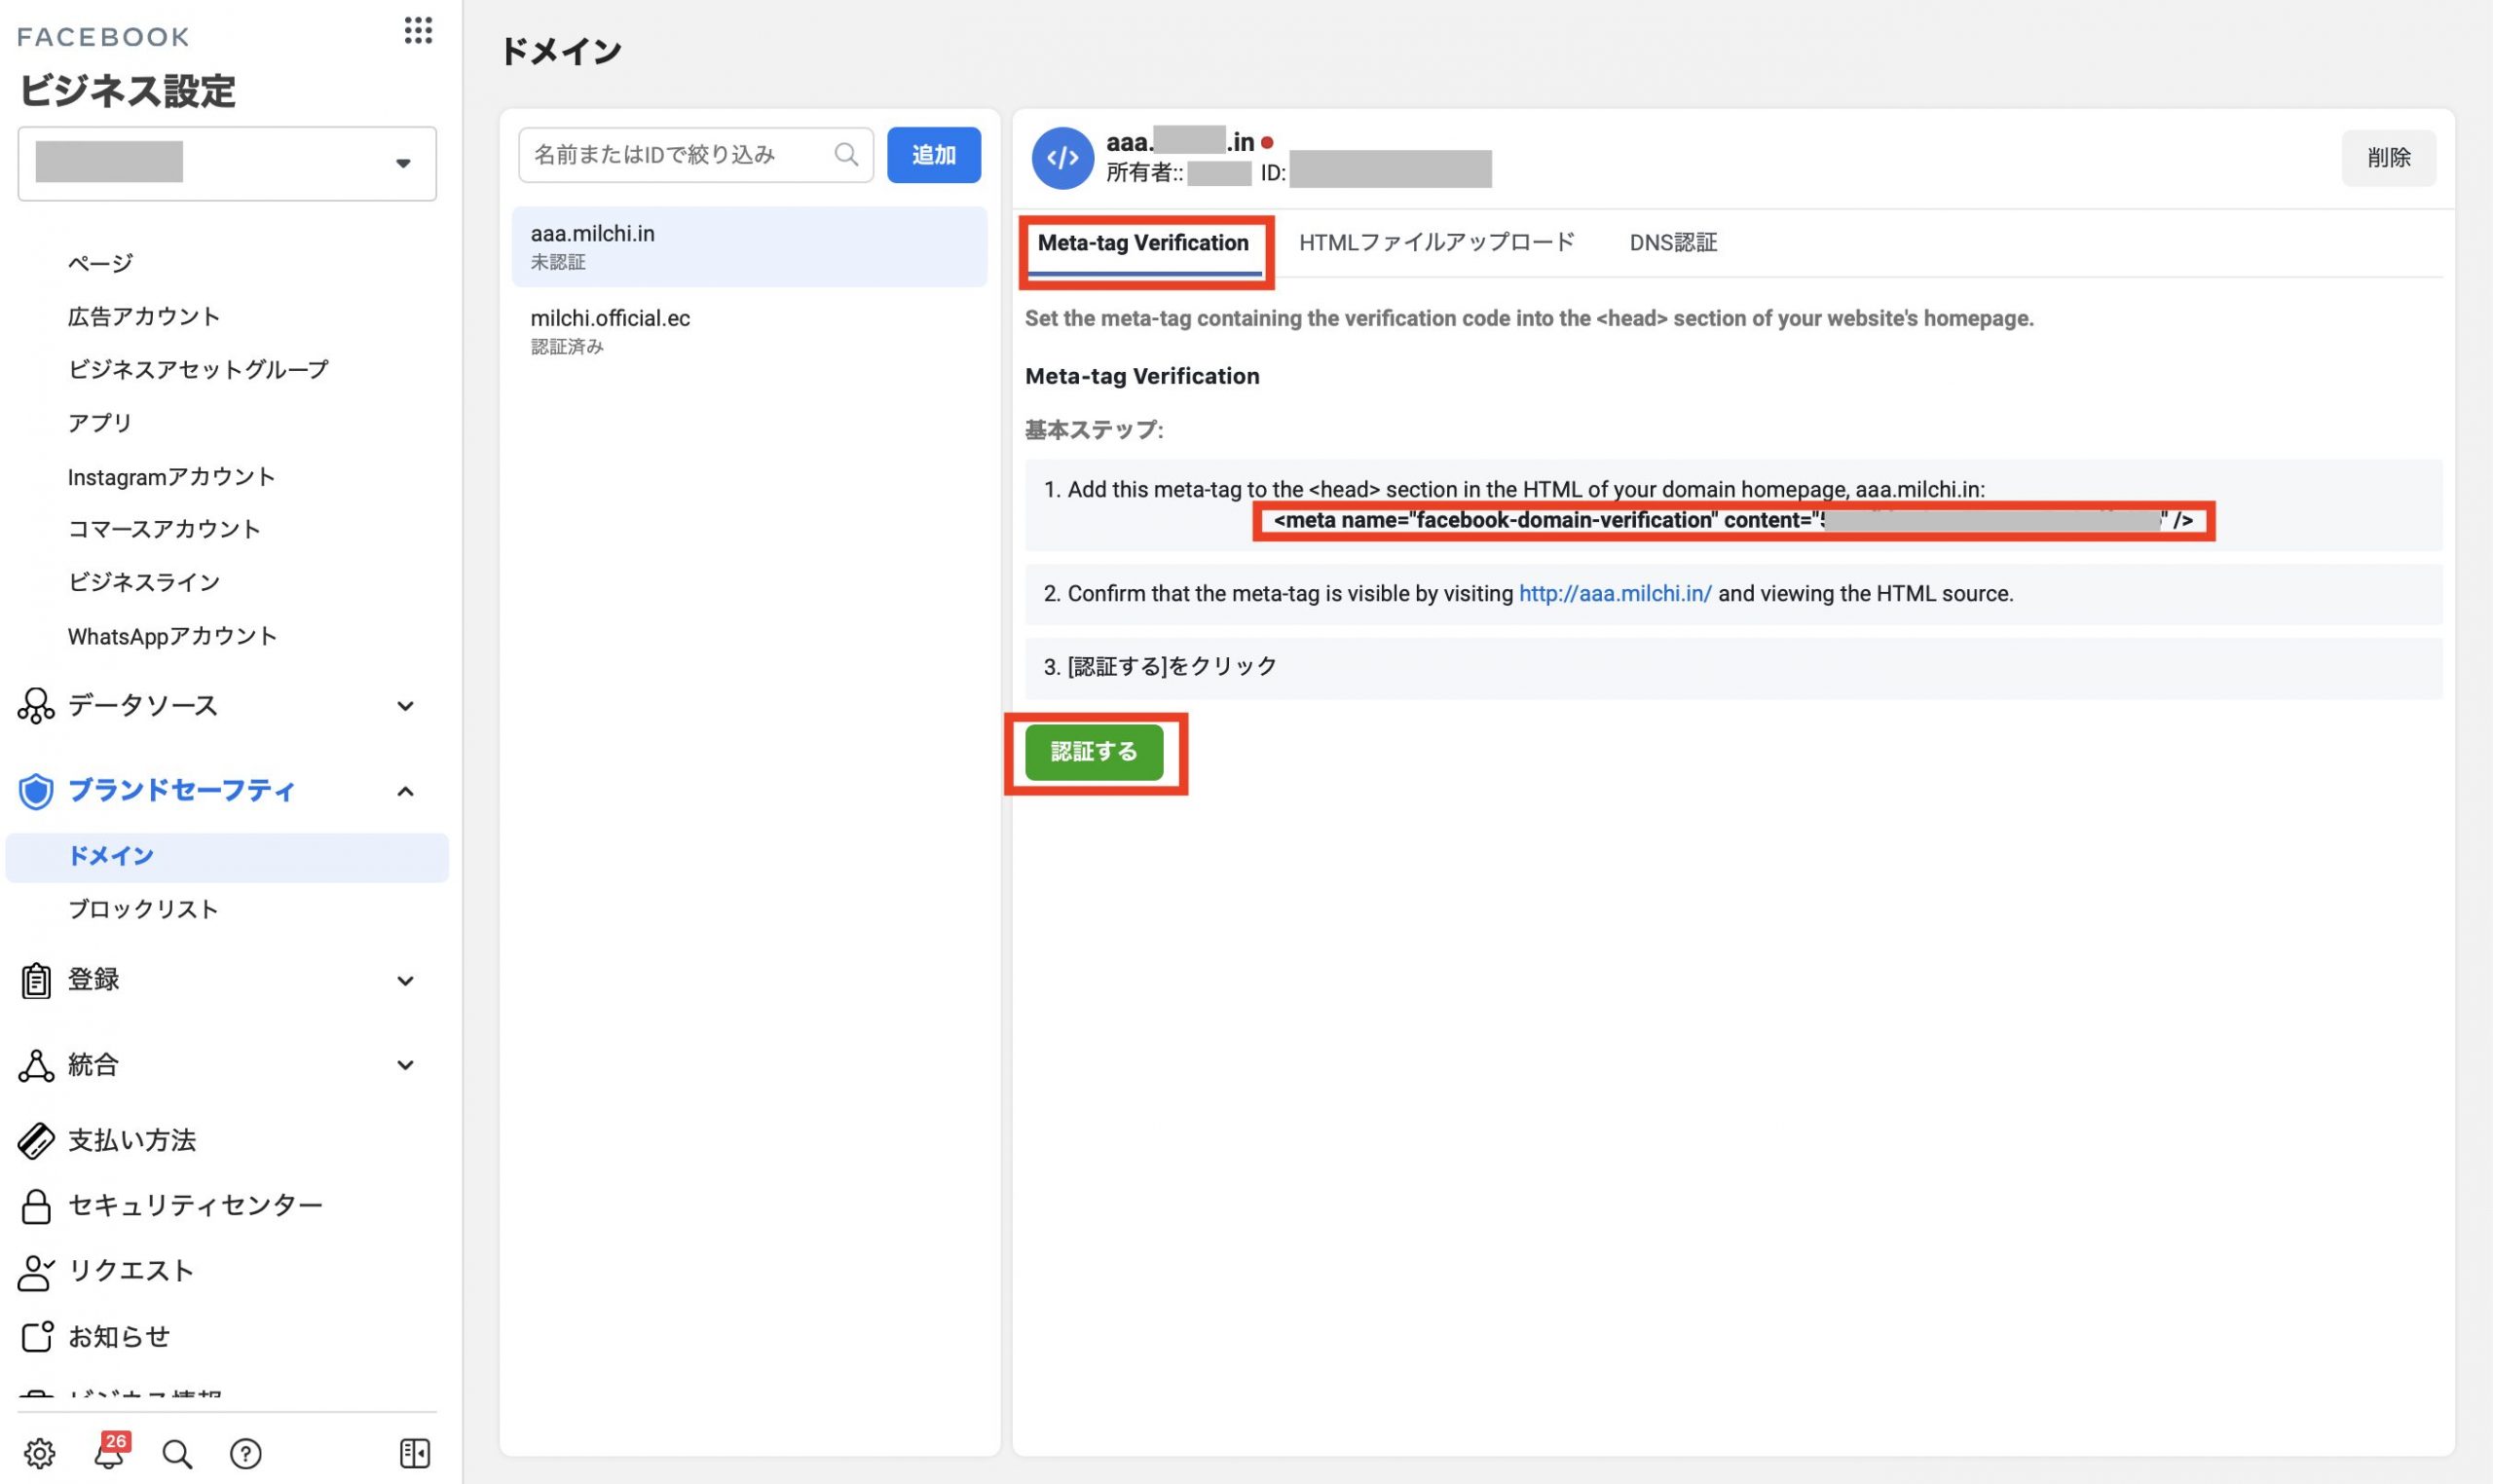Click the blue 追加 button

pyautogui.click(x=933, y=155)
